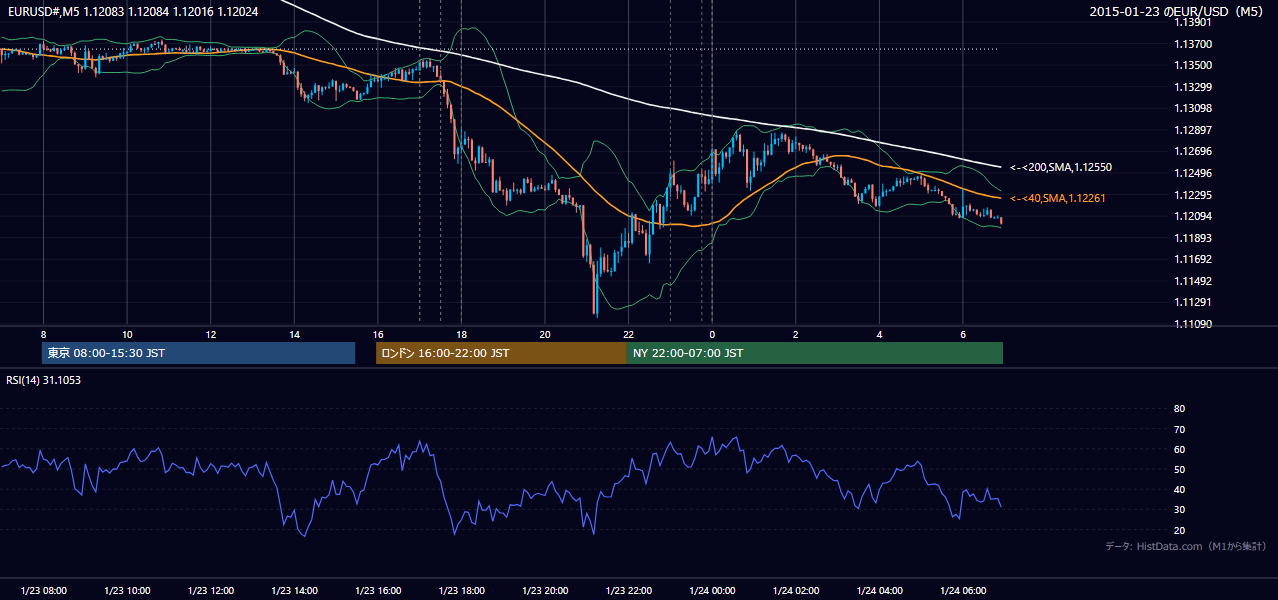Click price axis value 1.12696

1193,151
